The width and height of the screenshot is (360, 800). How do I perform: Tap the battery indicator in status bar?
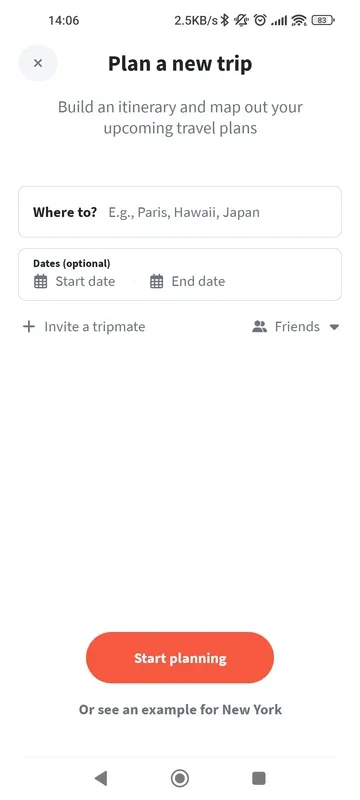(x=323, y=20)
